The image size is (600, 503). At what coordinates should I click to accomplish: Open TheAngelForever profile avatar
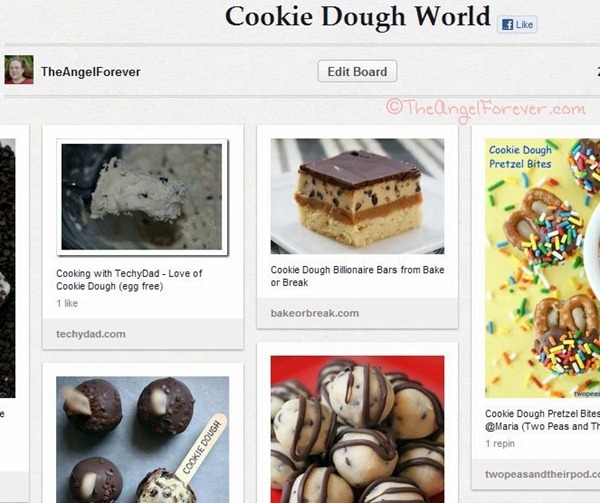(19, 70)
